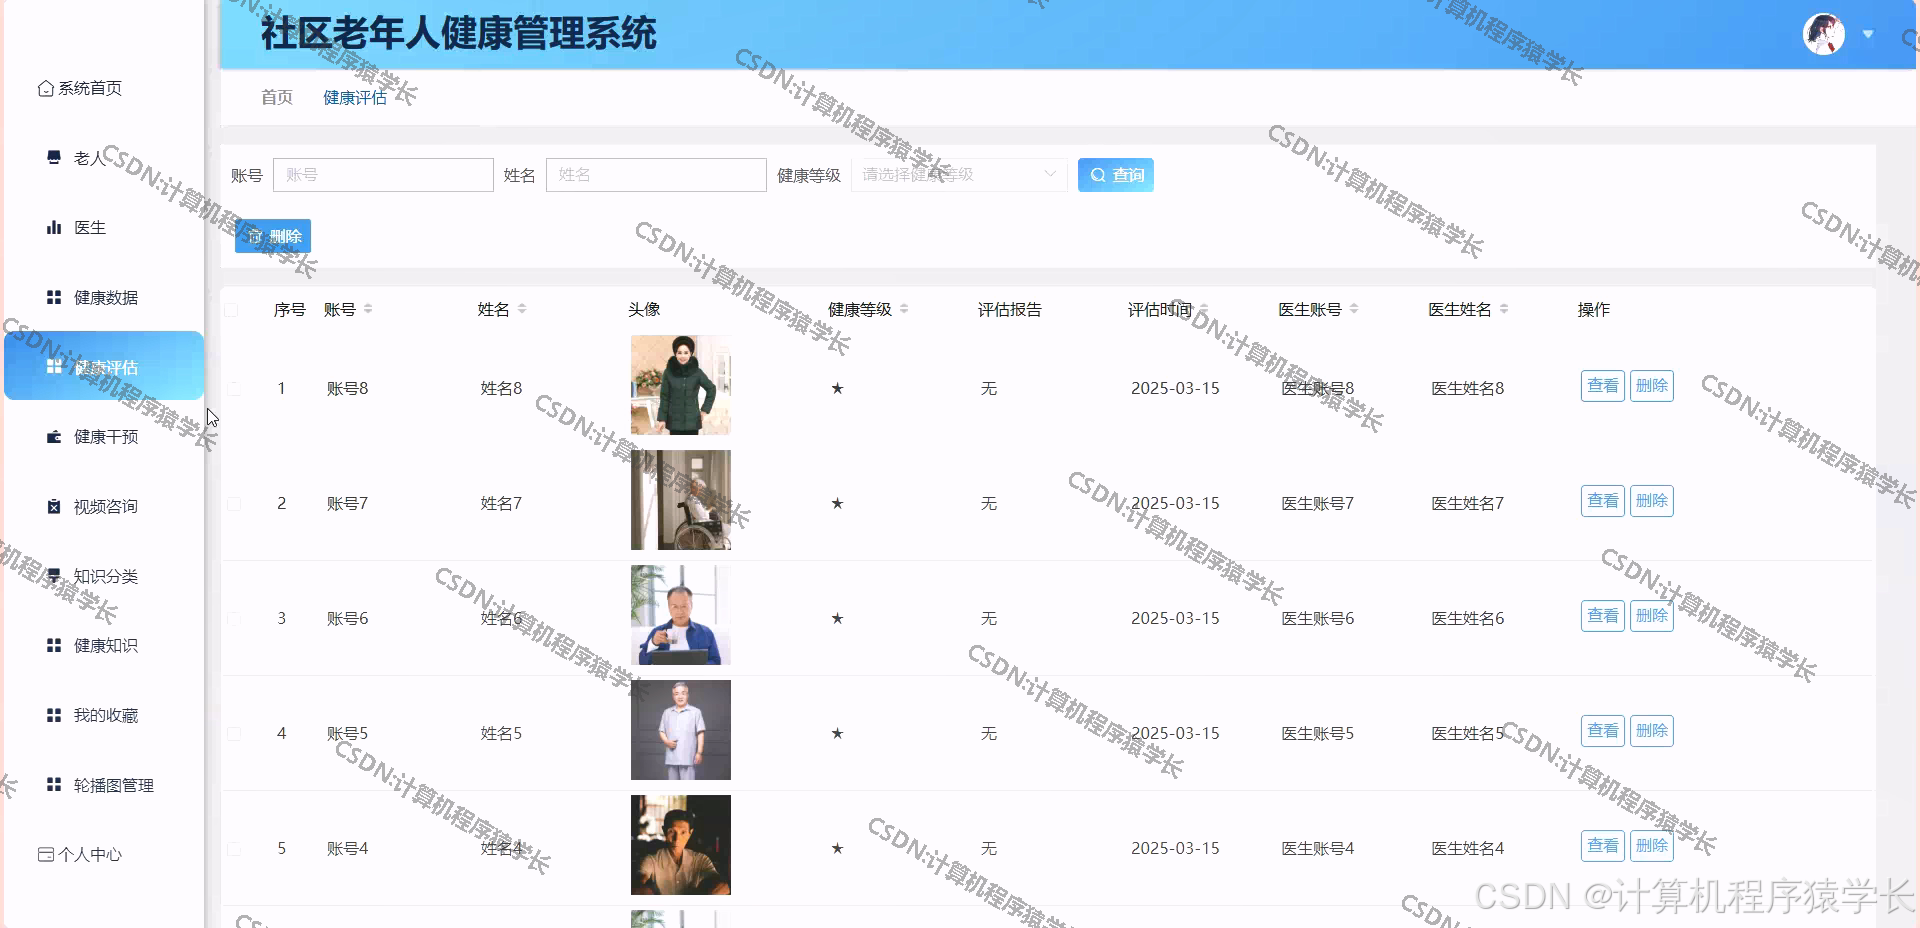
Task: Sort by 姓名 column arrows
Action: [522, 309]
